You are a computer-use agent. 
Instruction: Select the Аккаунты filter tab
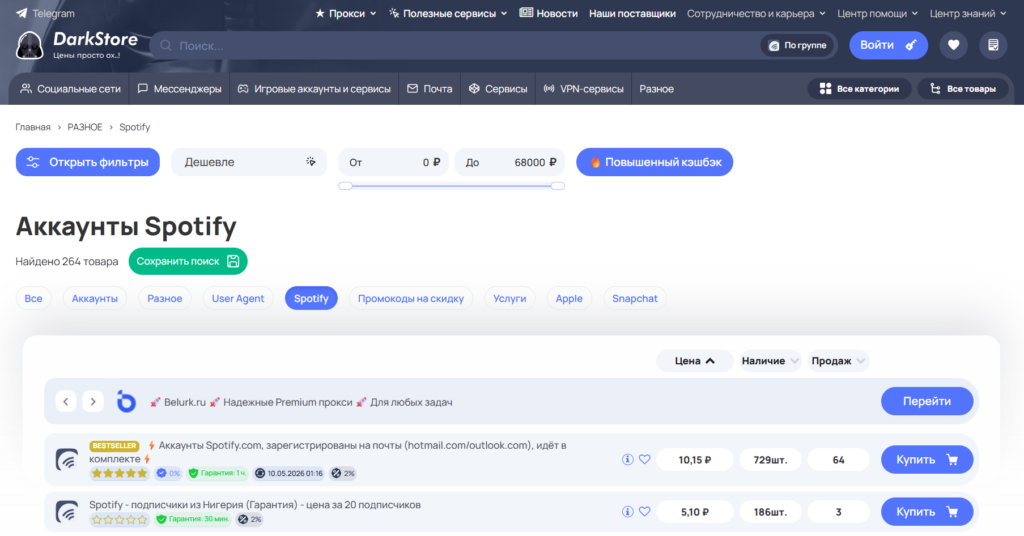pyautogui.click(x=95, y=298)
